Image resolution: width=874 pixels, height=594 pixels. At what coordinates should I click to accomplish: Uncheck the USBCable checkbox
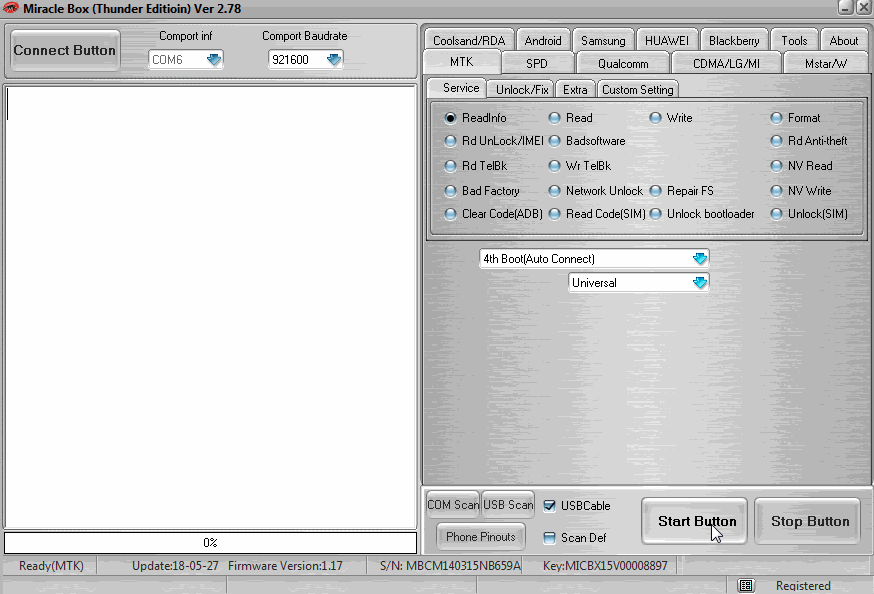[550, 505]
